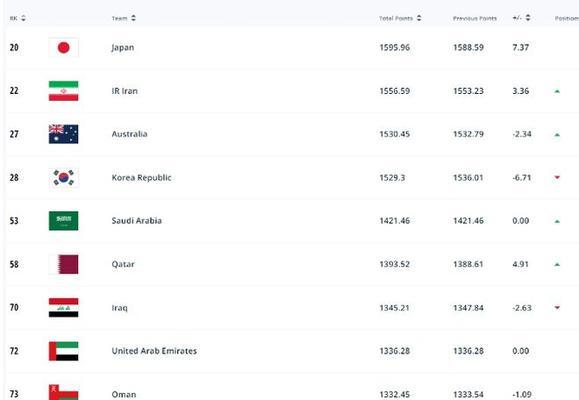This screenshot has width=579, height=400.
Task: Open the Japan team link
Action: 123,48
